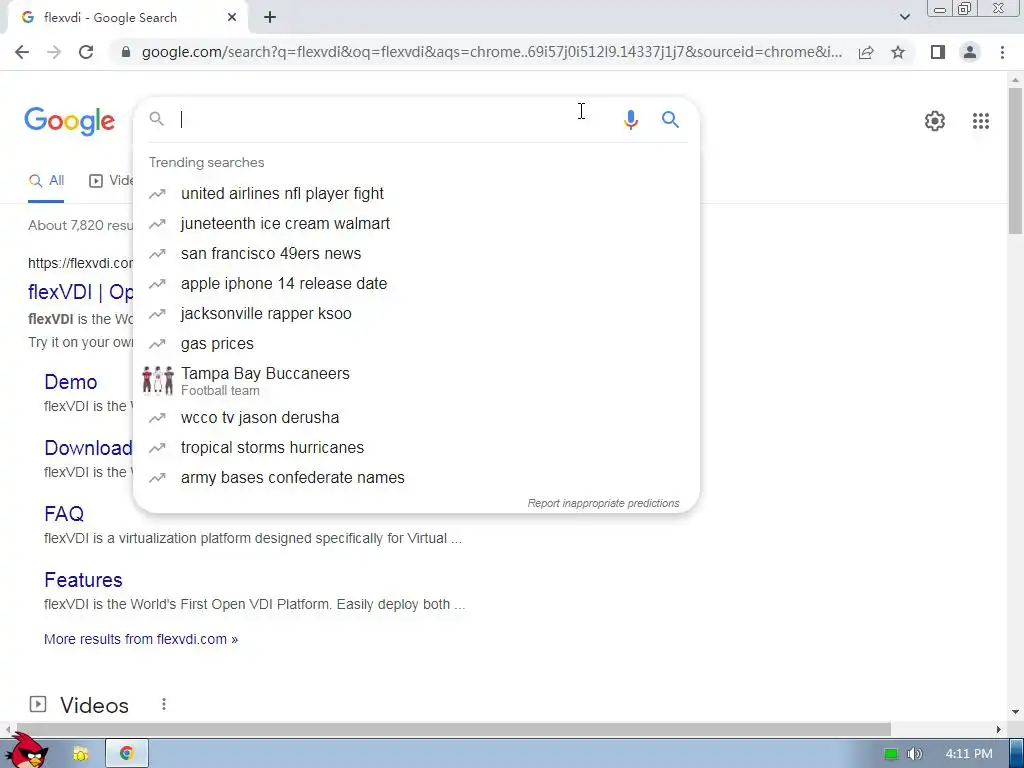Select the address bar URL
The width and height of the screenshot is (1024, 768).
point(491,52)
